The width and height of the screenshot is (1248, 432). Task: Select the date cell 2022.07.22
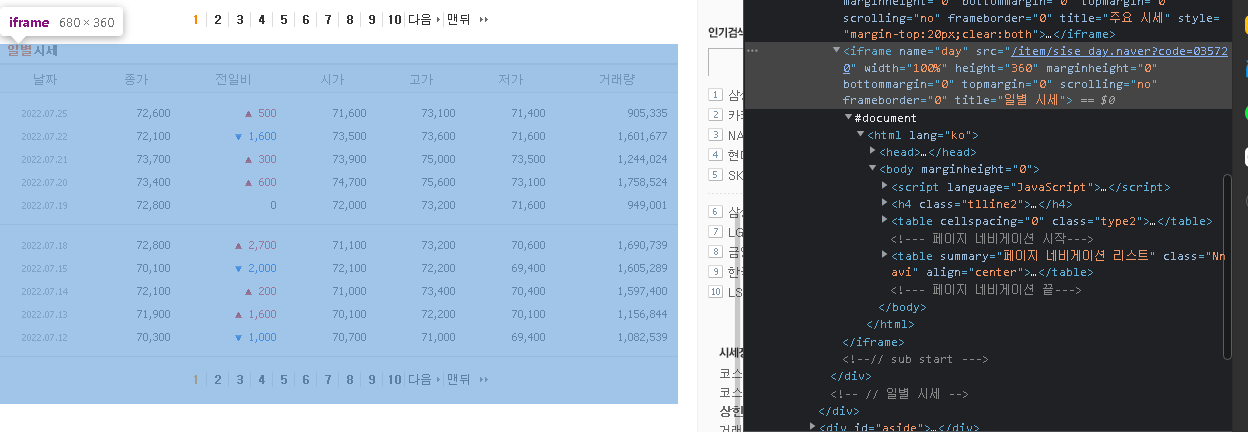point(44,137)
